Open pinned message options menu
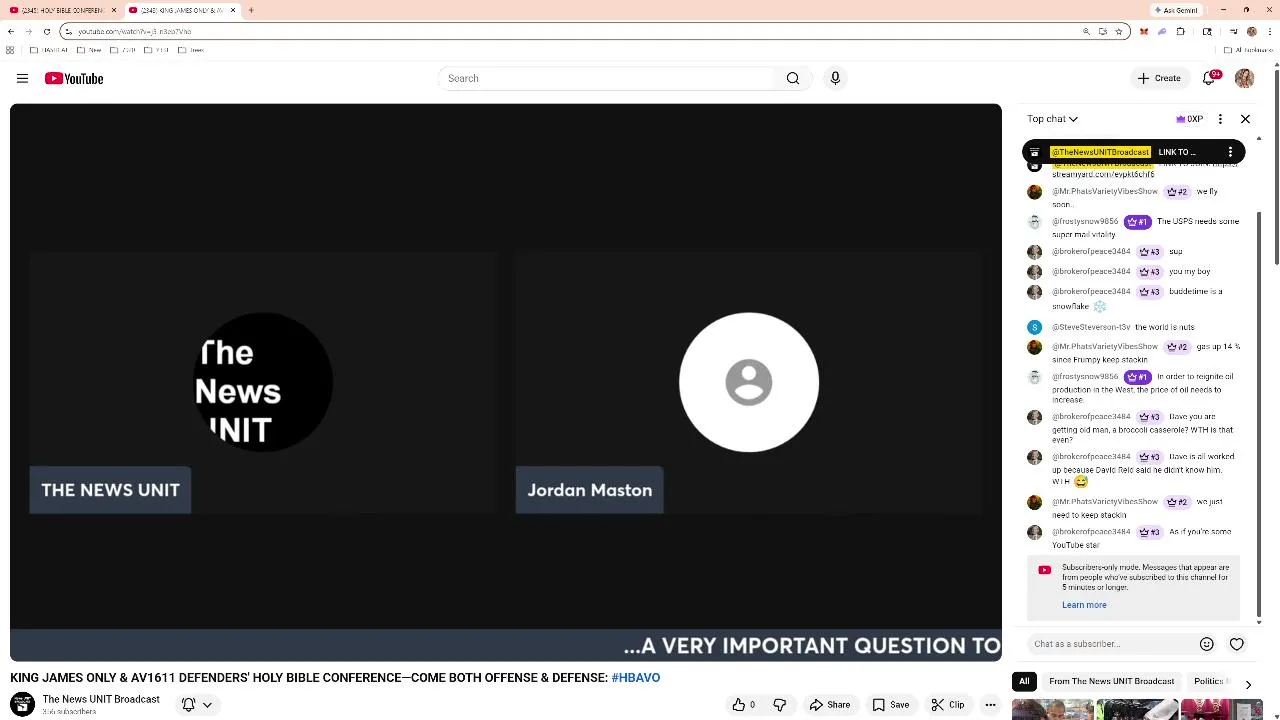Image resolution: width=1280 pixels, height=720 pixels. click(1230, 152)
